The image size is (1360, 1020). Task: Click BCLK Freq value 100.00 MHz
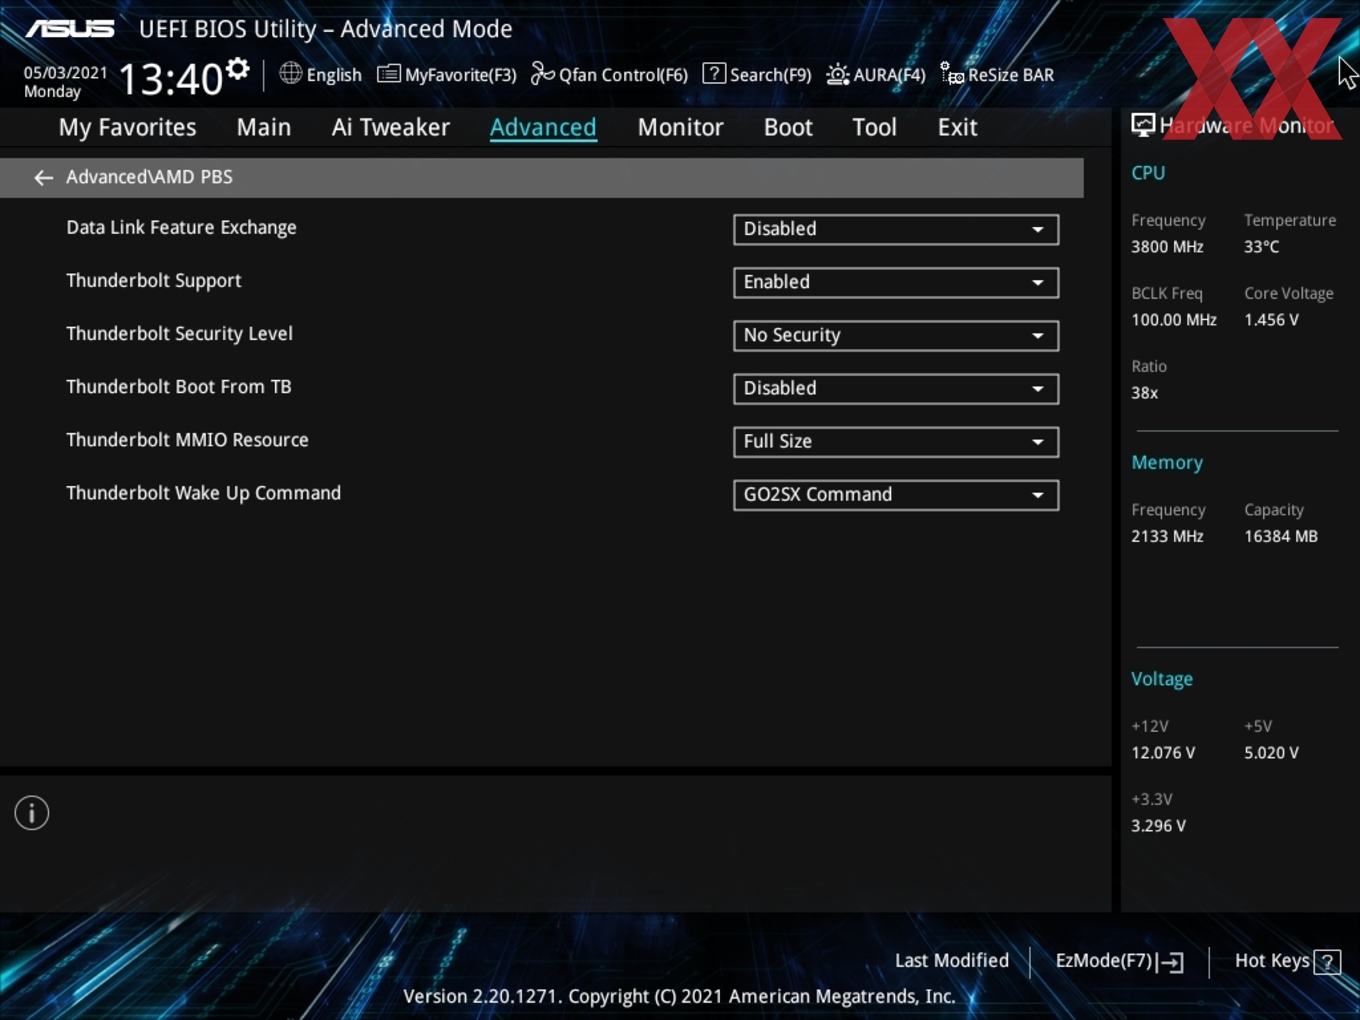1174,320
